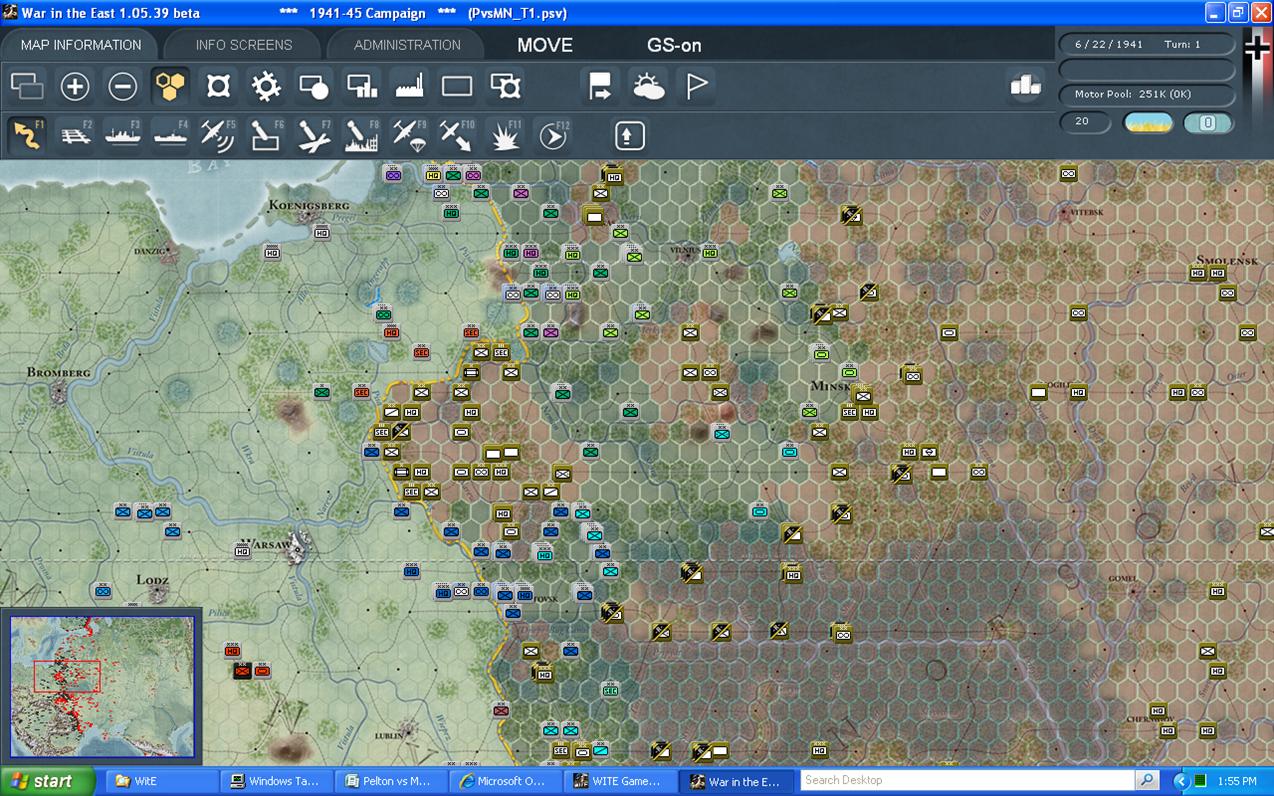The height and width of the screenshot is (796, 1274).
Task: Toggle the stacked unit counters view icon
Action: click(27, 86)
